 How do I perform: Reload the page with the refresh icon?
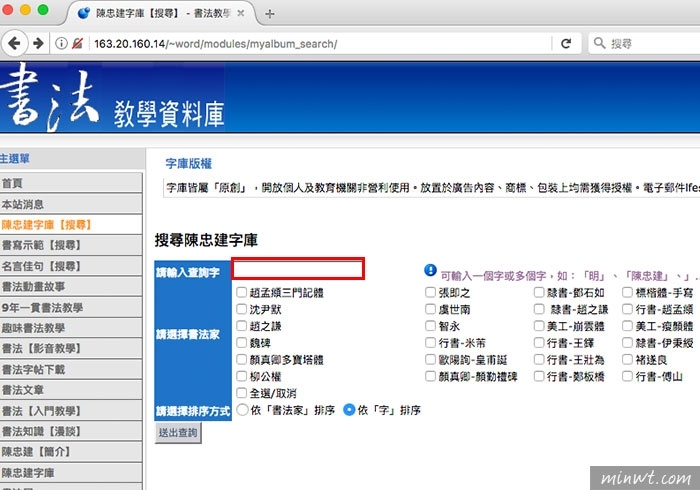point(566,43)
